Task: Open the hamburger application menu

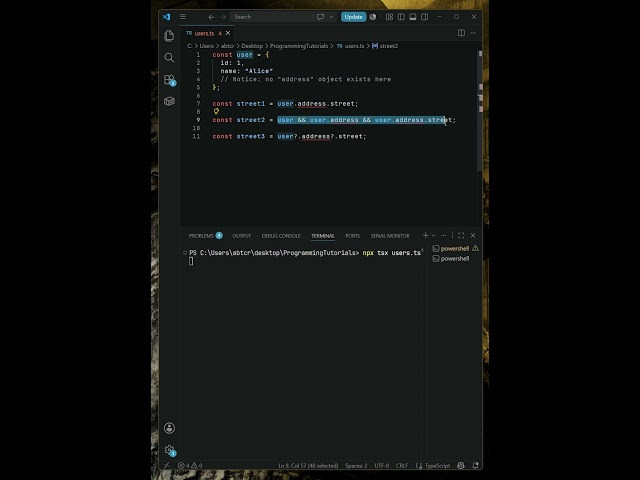Action: point(183,17)
